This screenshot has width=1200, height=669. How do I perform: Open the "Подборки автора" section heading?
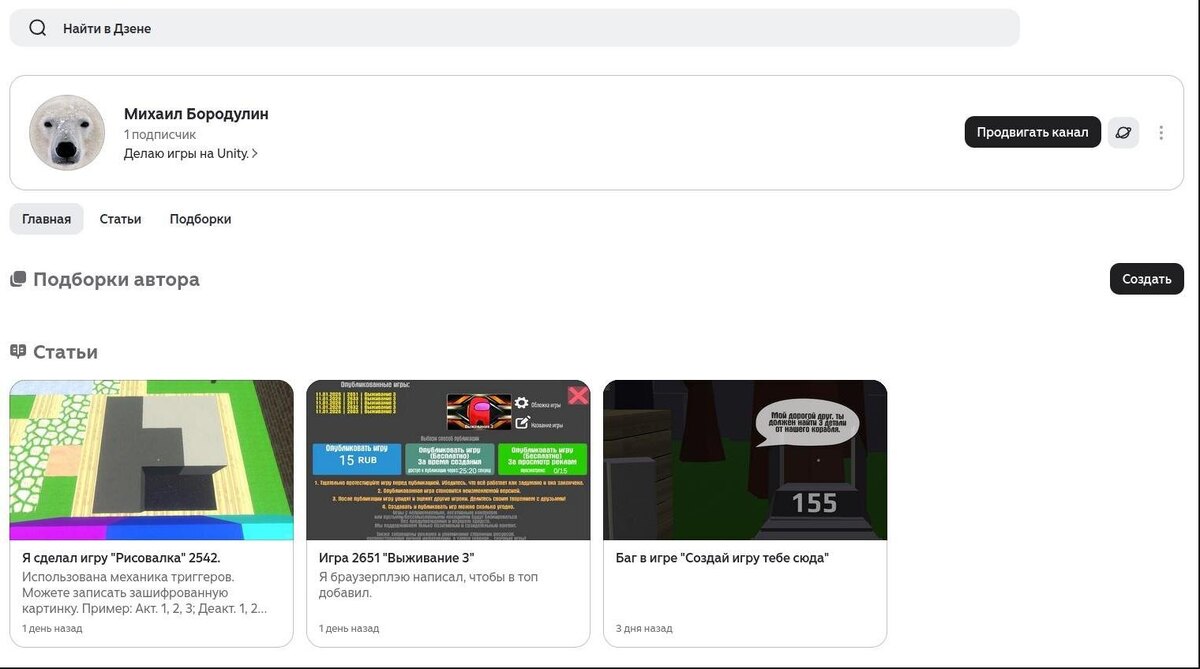tap(116, 279)
